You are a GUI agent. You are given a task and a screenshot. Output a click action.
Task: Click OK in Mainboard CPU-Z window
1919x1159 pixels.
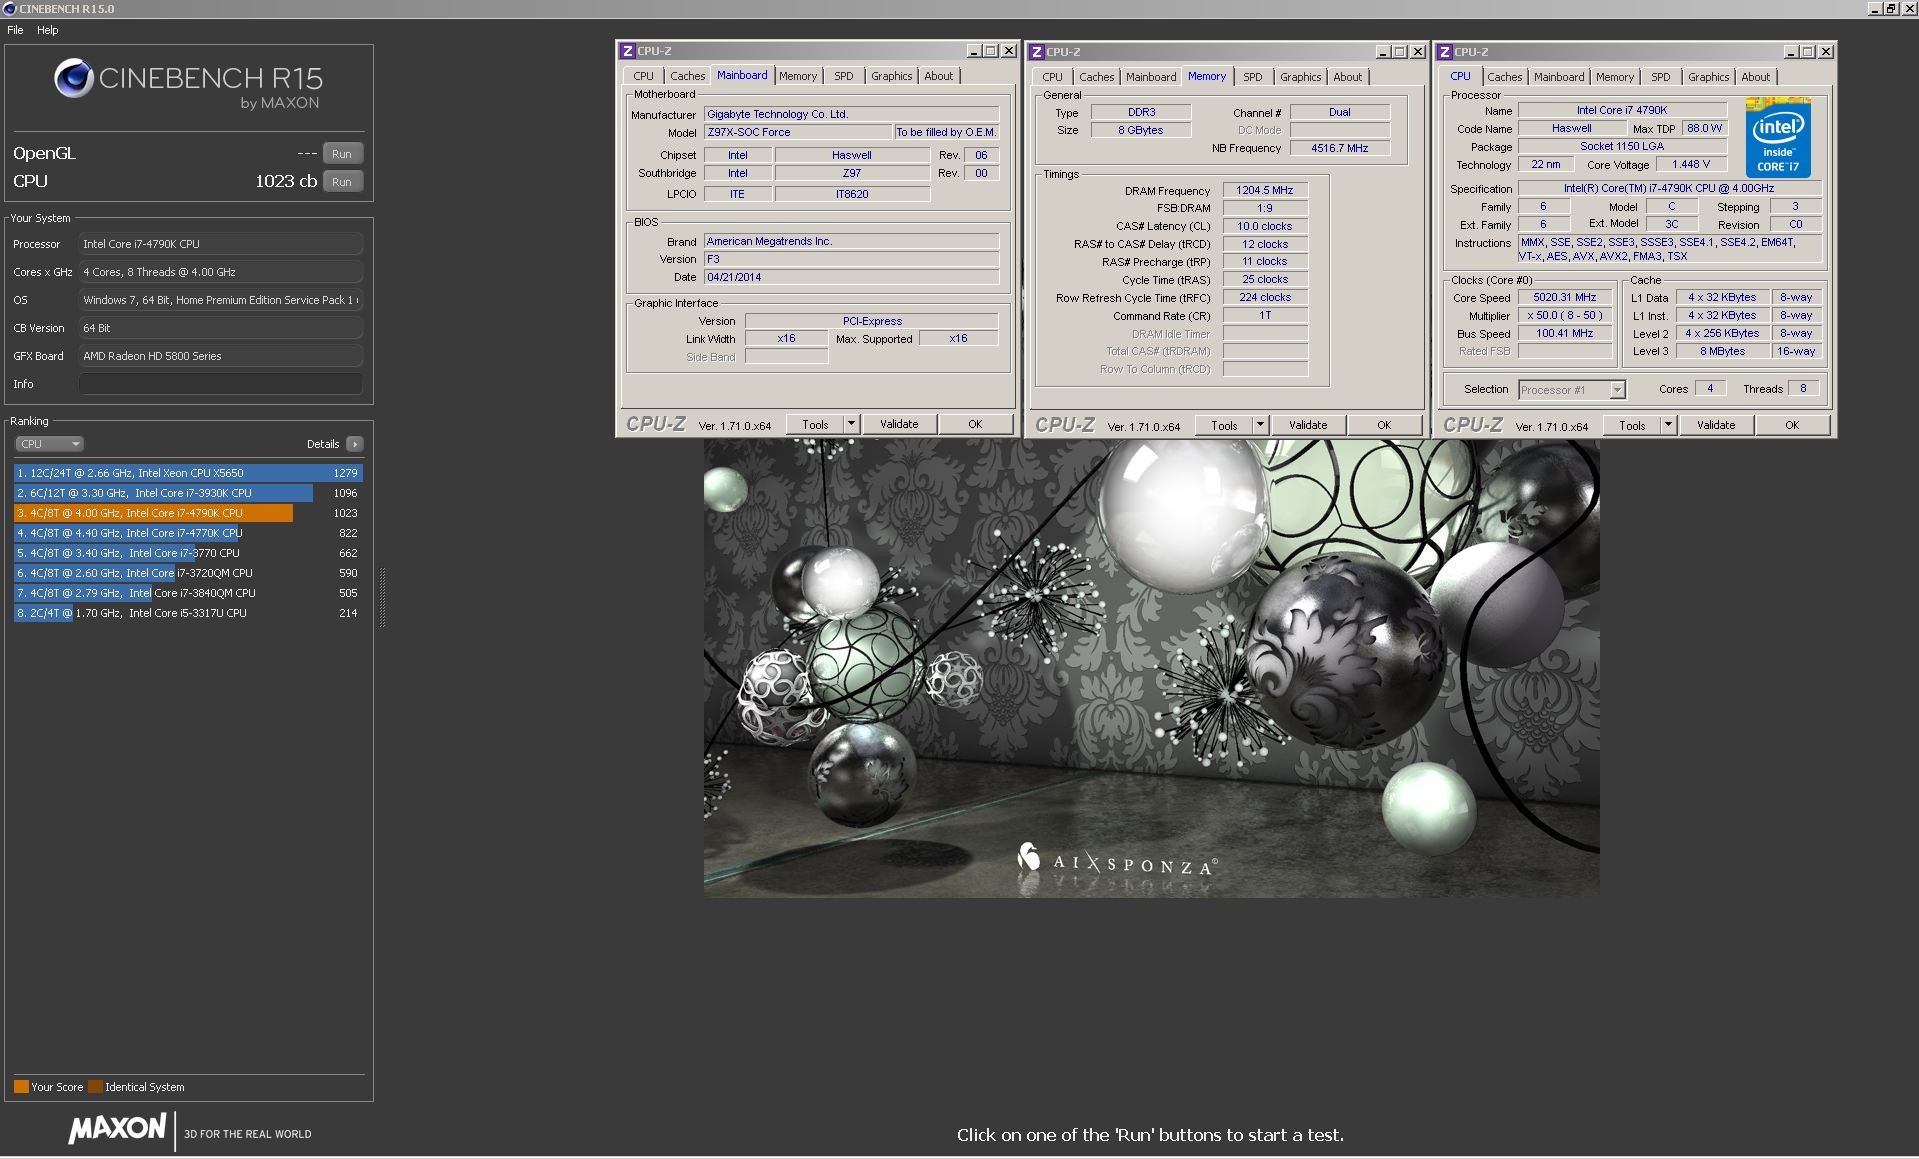click(975, 424)
